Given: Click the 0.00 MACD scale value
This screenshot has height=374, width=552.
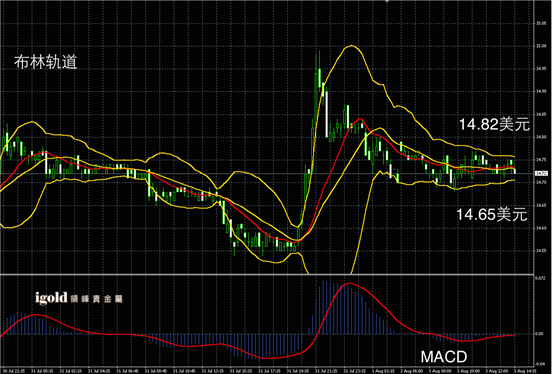Looking at the screenshot, I should pyautogui.click(x=540, y=334).
